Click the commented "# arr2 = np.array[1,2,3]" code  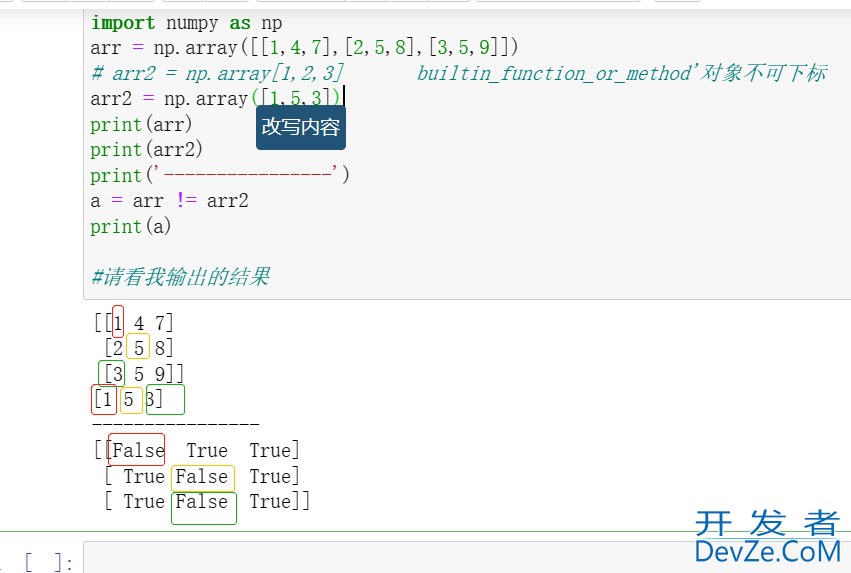coord(217,73)
